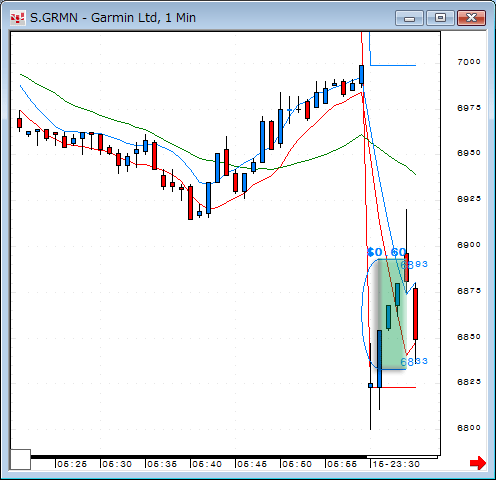Viewport: 496px width, 480px height.
Task: Click the 15-23:30 date axis label
Action: 396,464
